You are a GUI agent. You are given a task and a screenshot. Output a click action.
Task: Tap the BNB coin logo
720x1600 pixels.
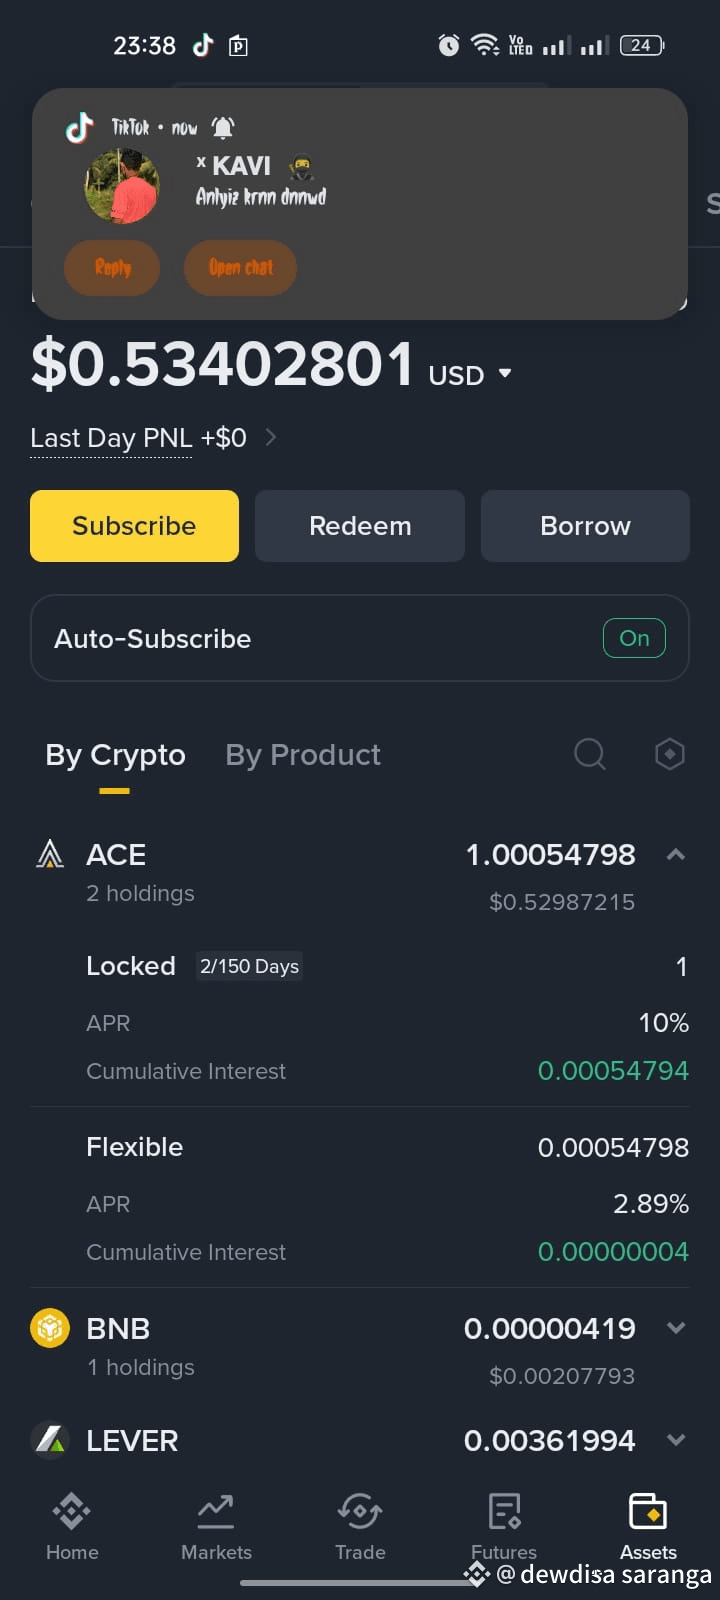(50, 1328)
